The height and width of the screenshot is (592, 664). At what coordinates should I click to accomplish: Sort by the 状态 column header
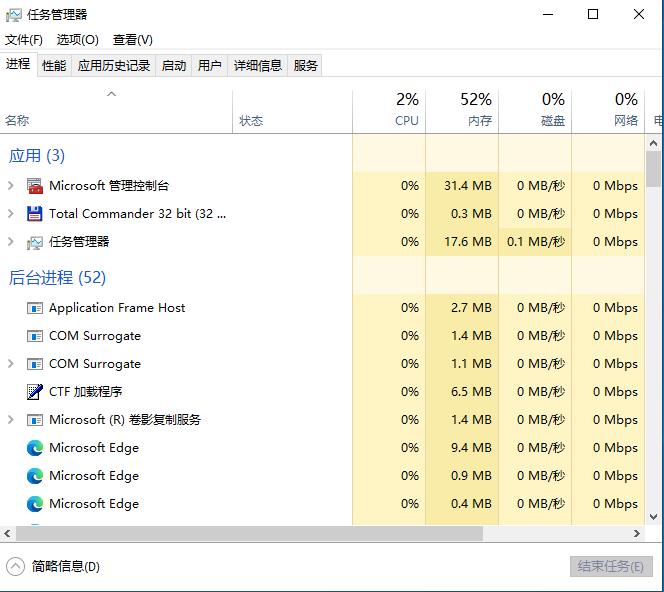pos(292,112)
